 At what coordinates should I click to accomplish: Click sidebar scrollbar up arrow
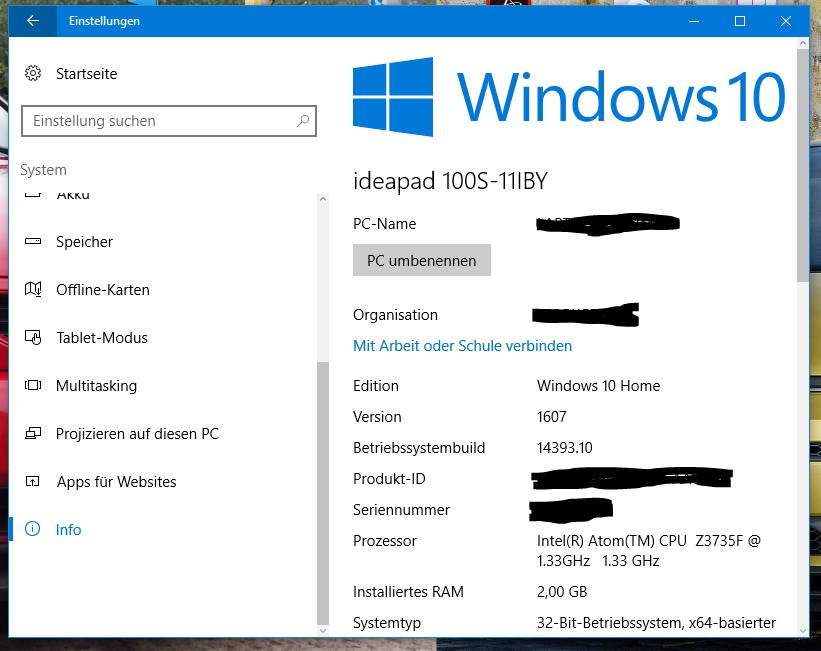[323, 199]
